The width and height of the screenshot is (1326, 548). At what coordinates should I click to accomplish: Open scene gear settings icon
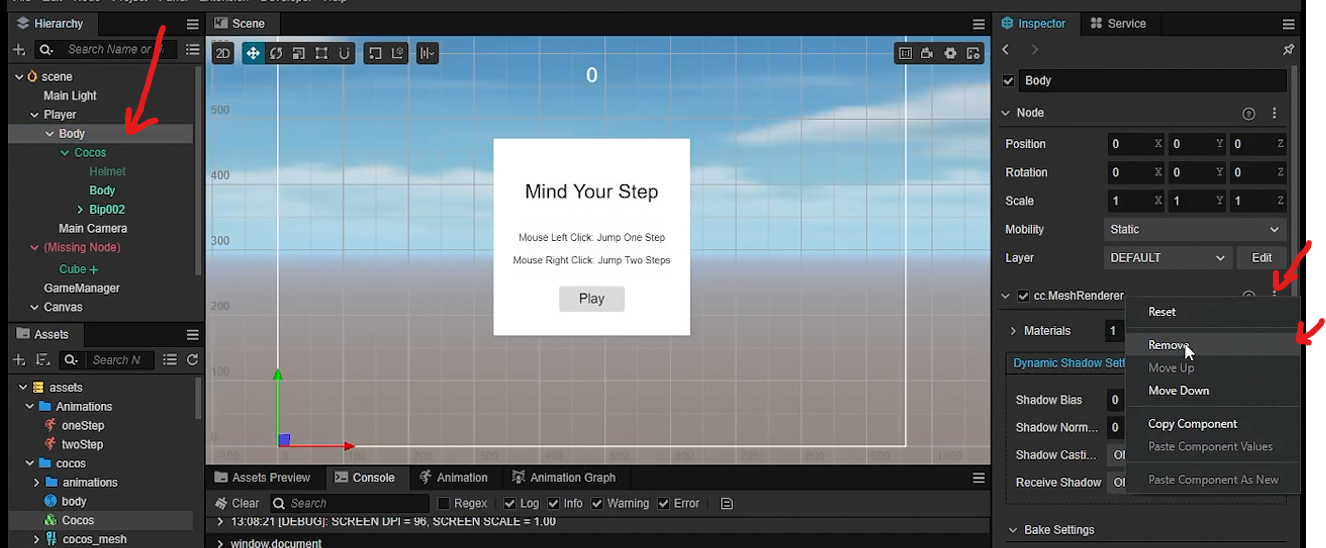click(950, 53)
